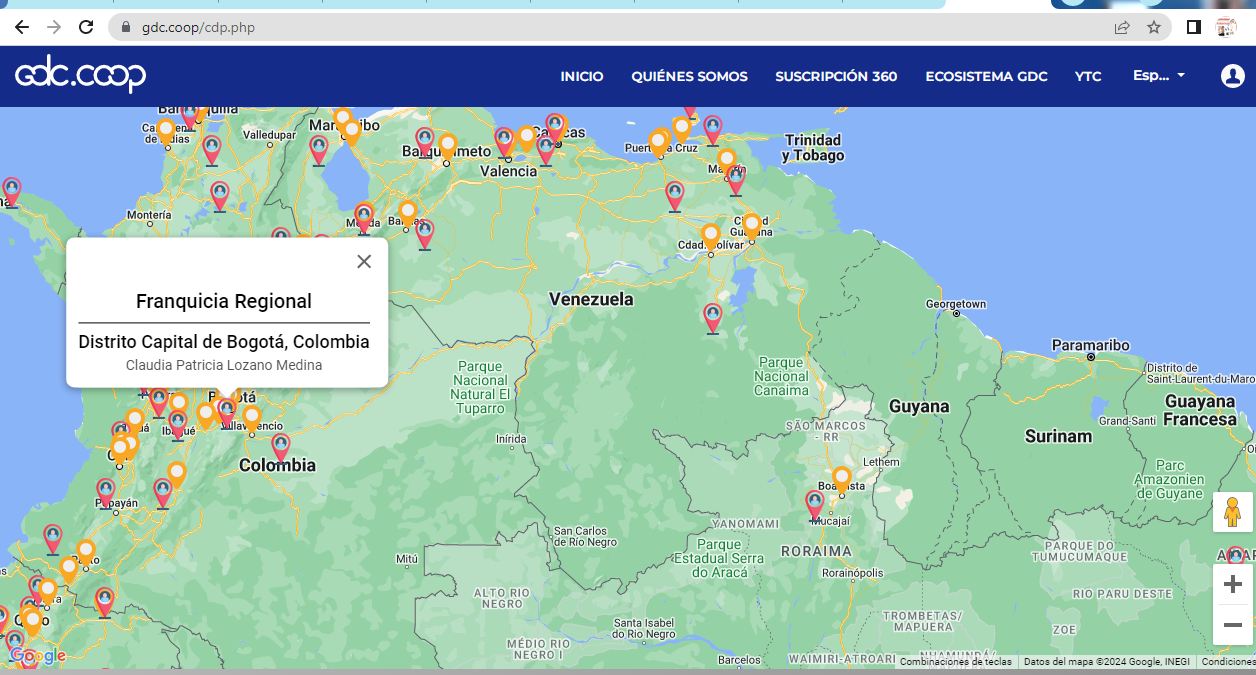Zoom in the map with plus button

pyautogui.click(x=1232, y=584)
